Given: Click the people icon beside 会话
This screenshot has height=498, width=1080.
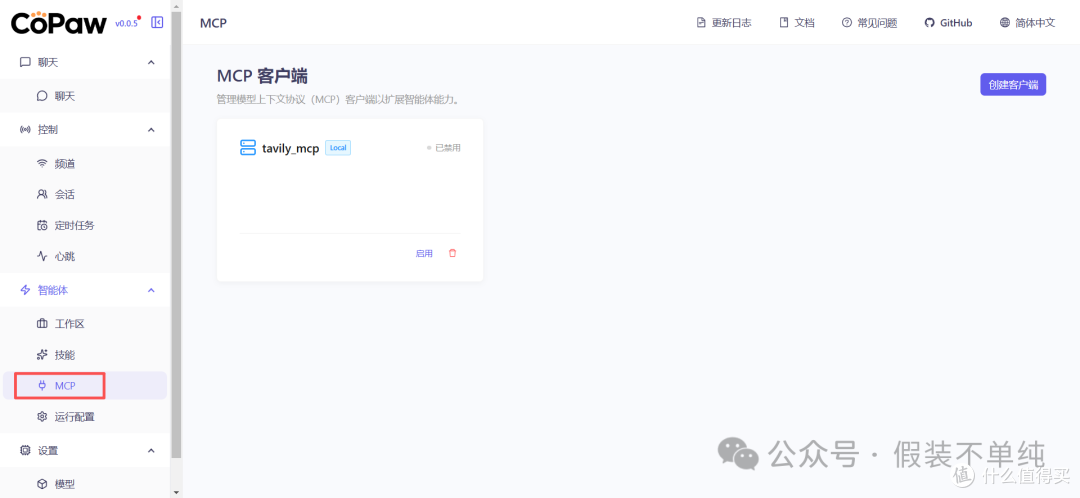Looking at the screenshot, I should (42, 194).
